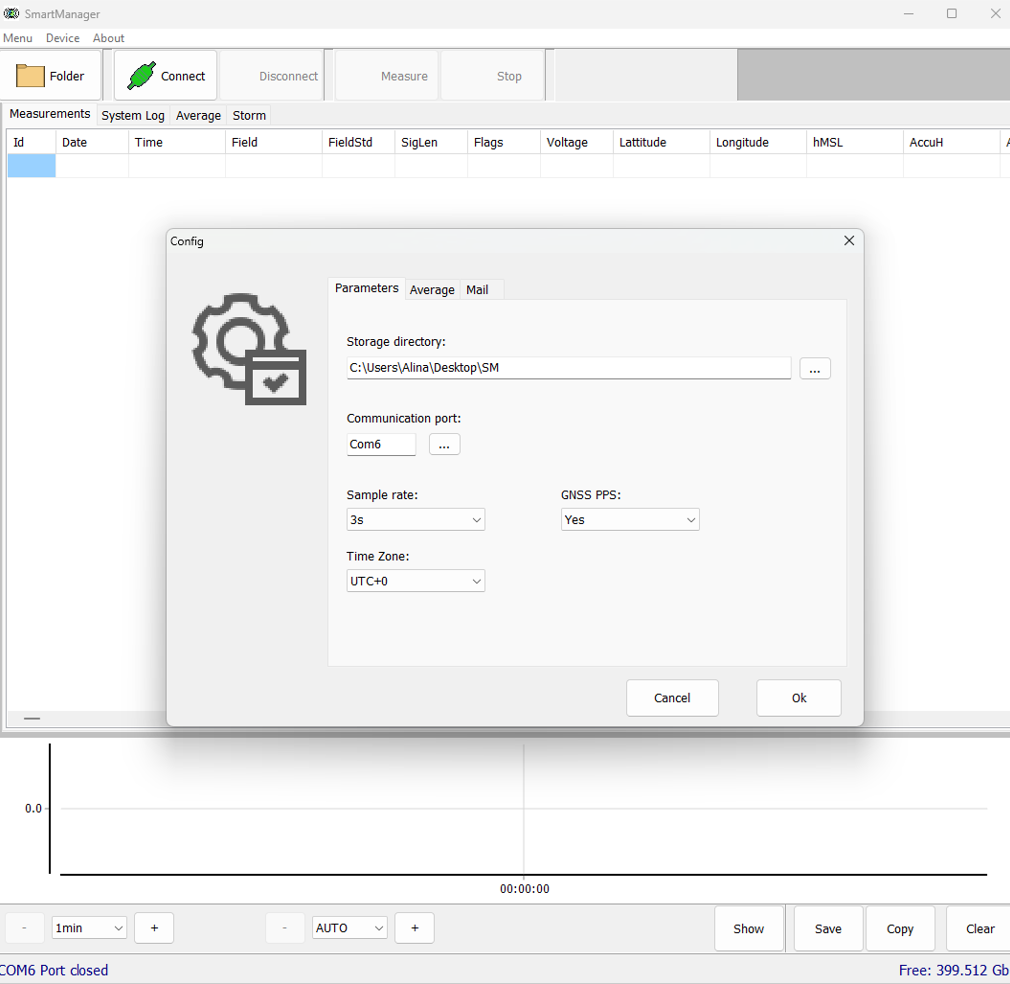
Task: Open the Device menu
Action: 62,38
